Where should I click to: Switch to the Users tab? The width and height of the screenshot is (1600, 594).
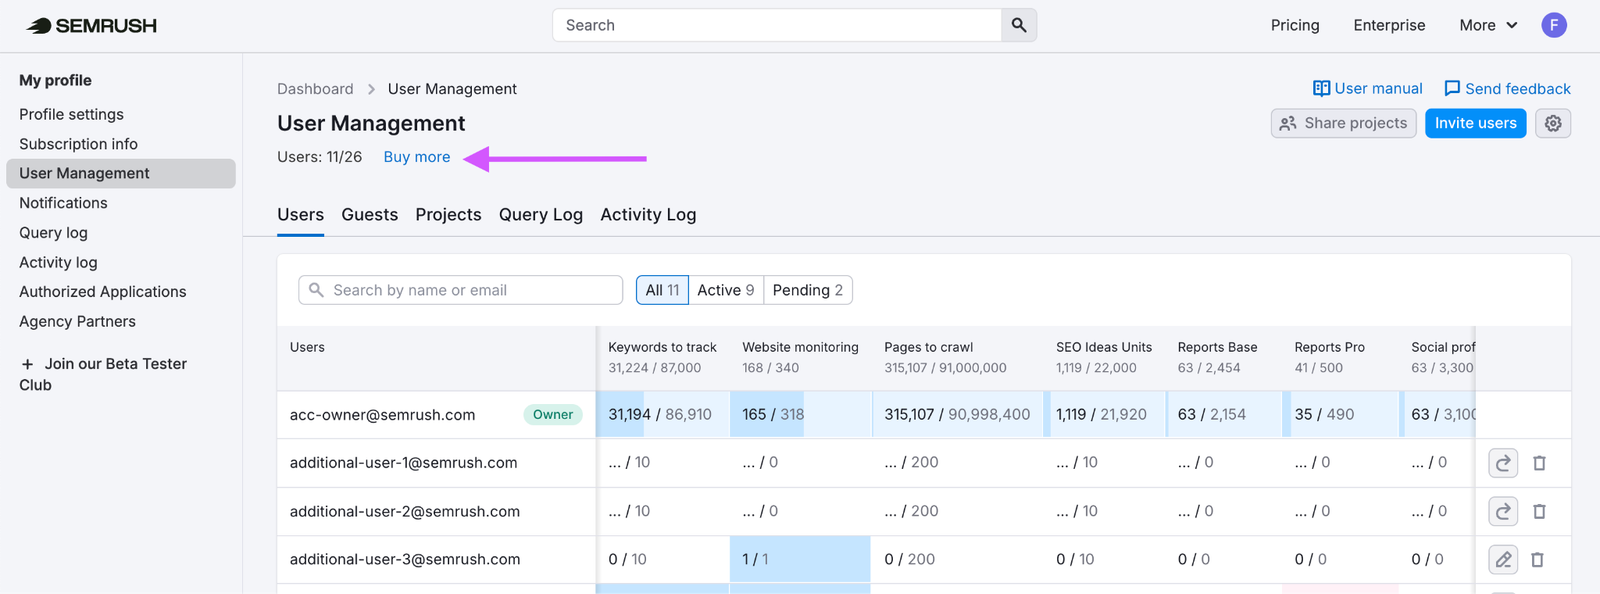tap(300, 214)
